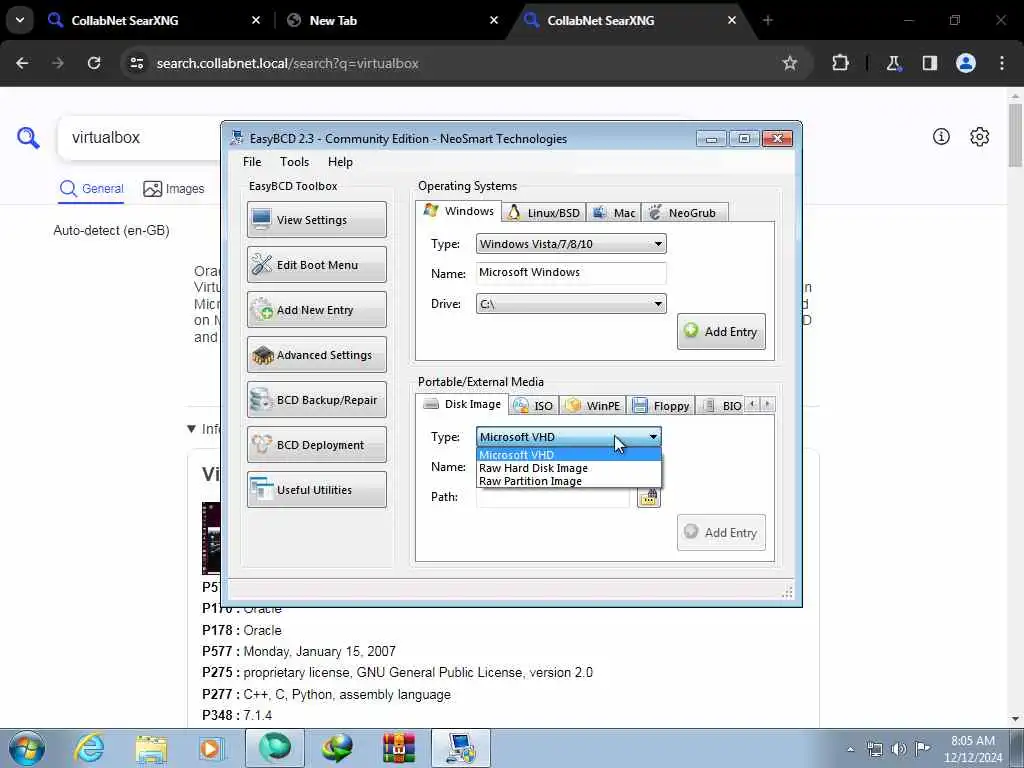Screen dimensions: 1024x768
Task: Click the browser search magnifier icon
Action: click(x=28, y=138)
